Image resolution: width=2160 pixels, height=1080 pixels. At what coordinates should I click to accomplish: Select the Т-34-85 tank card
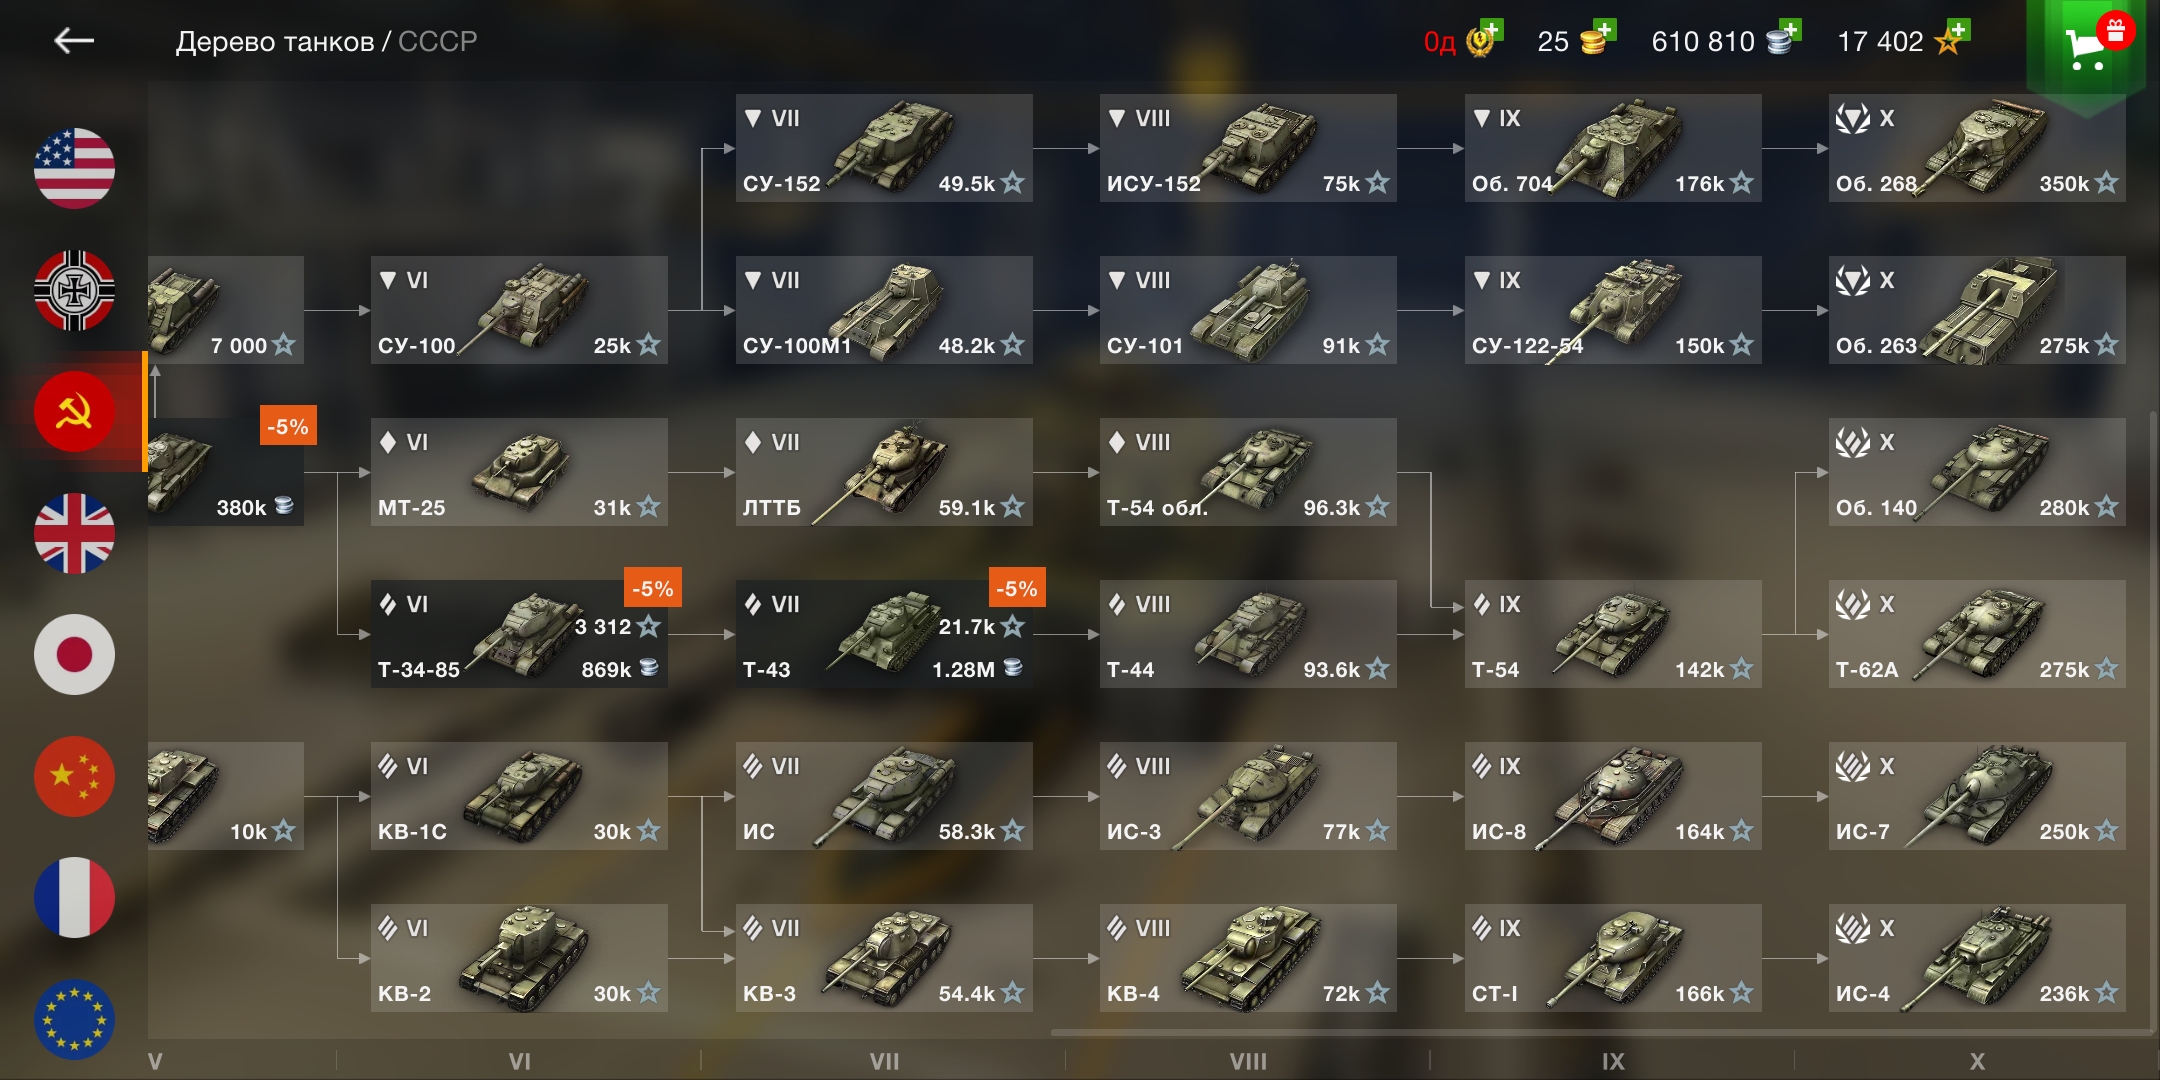(519, 634)
